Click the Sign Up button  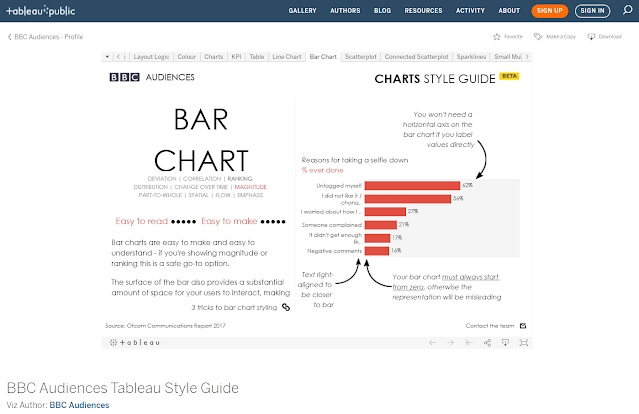tap(549, 11)
